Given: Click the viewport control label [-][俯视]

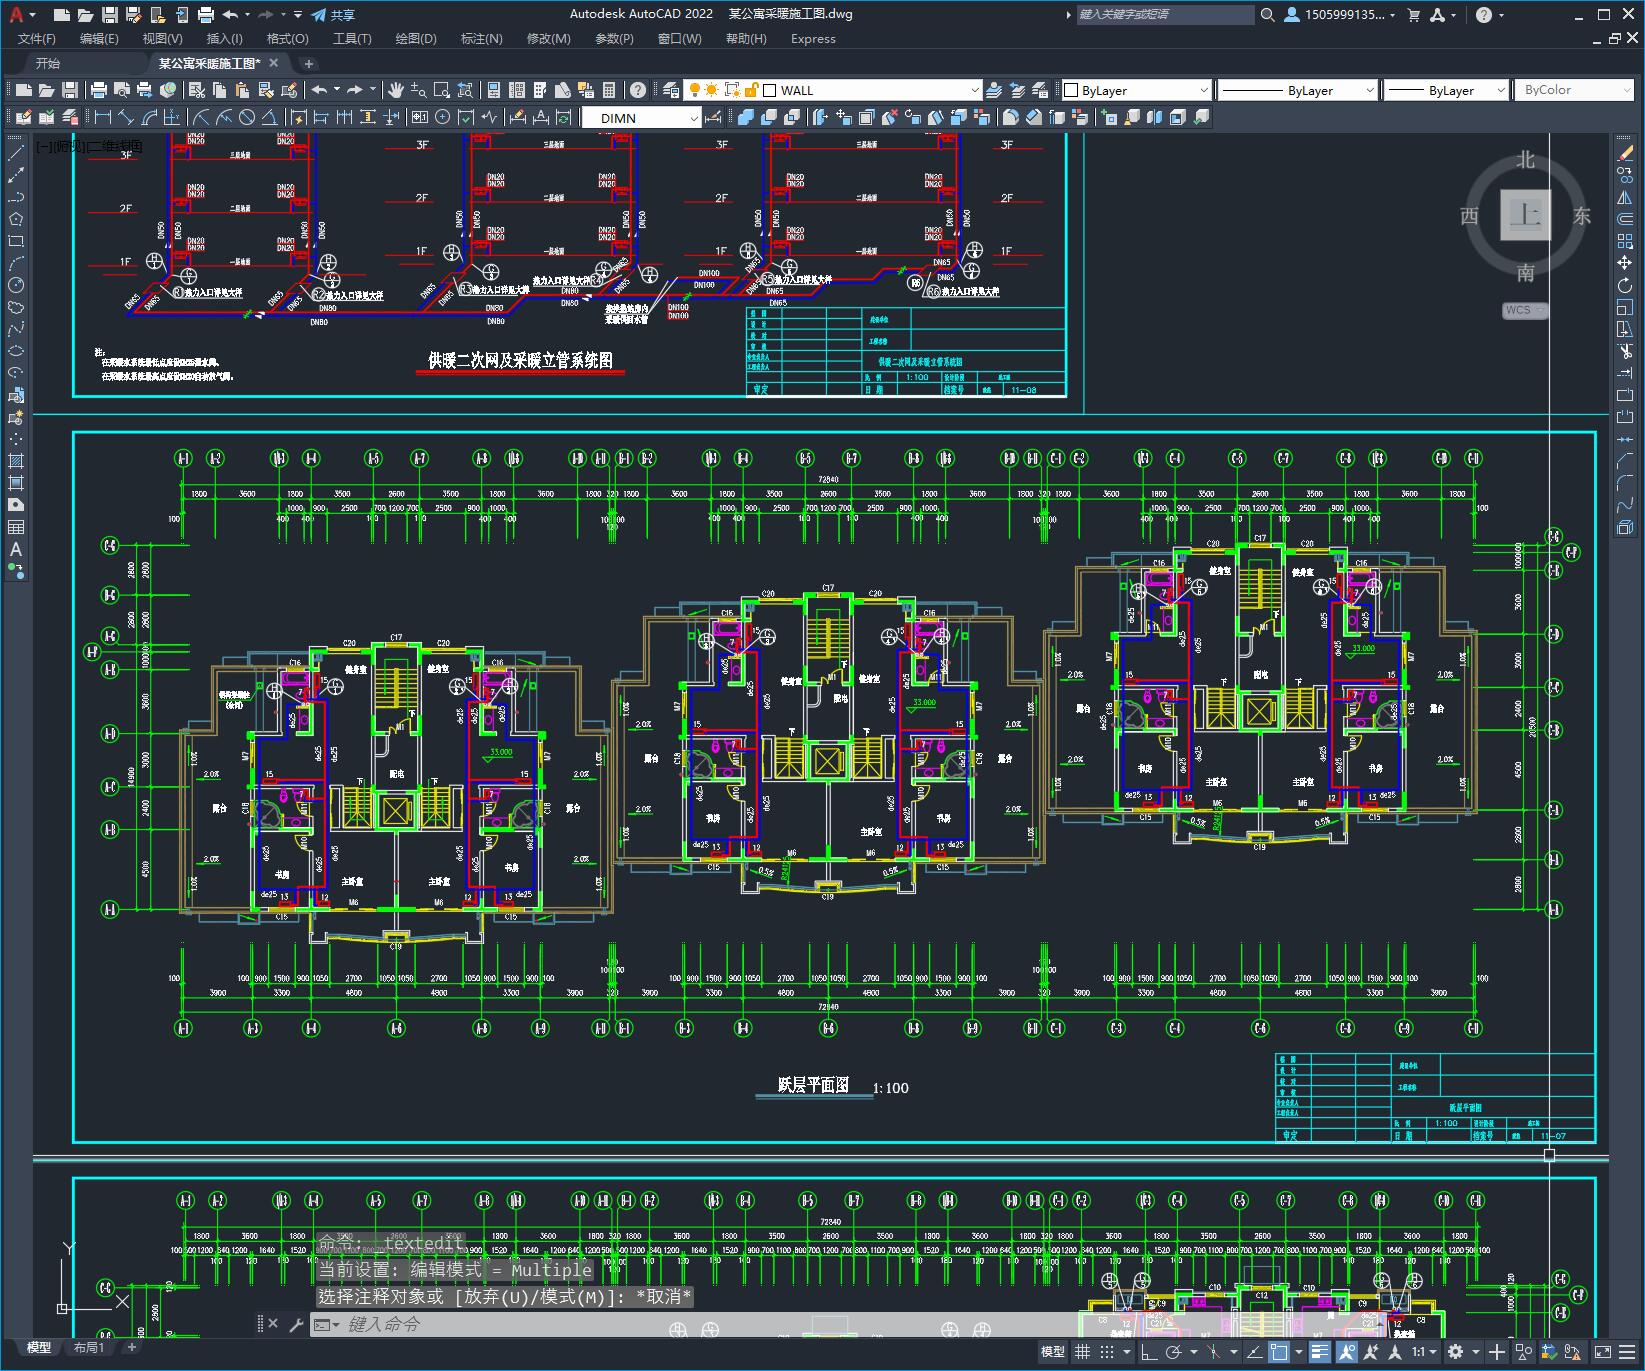Looking at the screenshot, I should pos(60,147).
